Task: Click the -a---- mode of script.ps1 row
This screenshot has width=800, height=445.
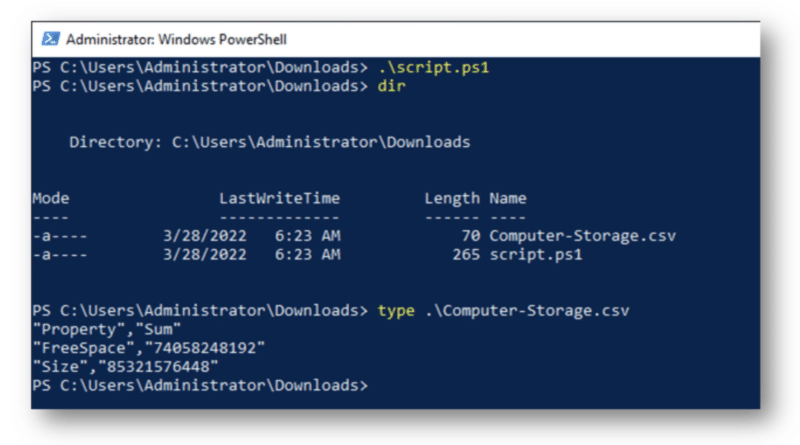Action: coord(60,256)
